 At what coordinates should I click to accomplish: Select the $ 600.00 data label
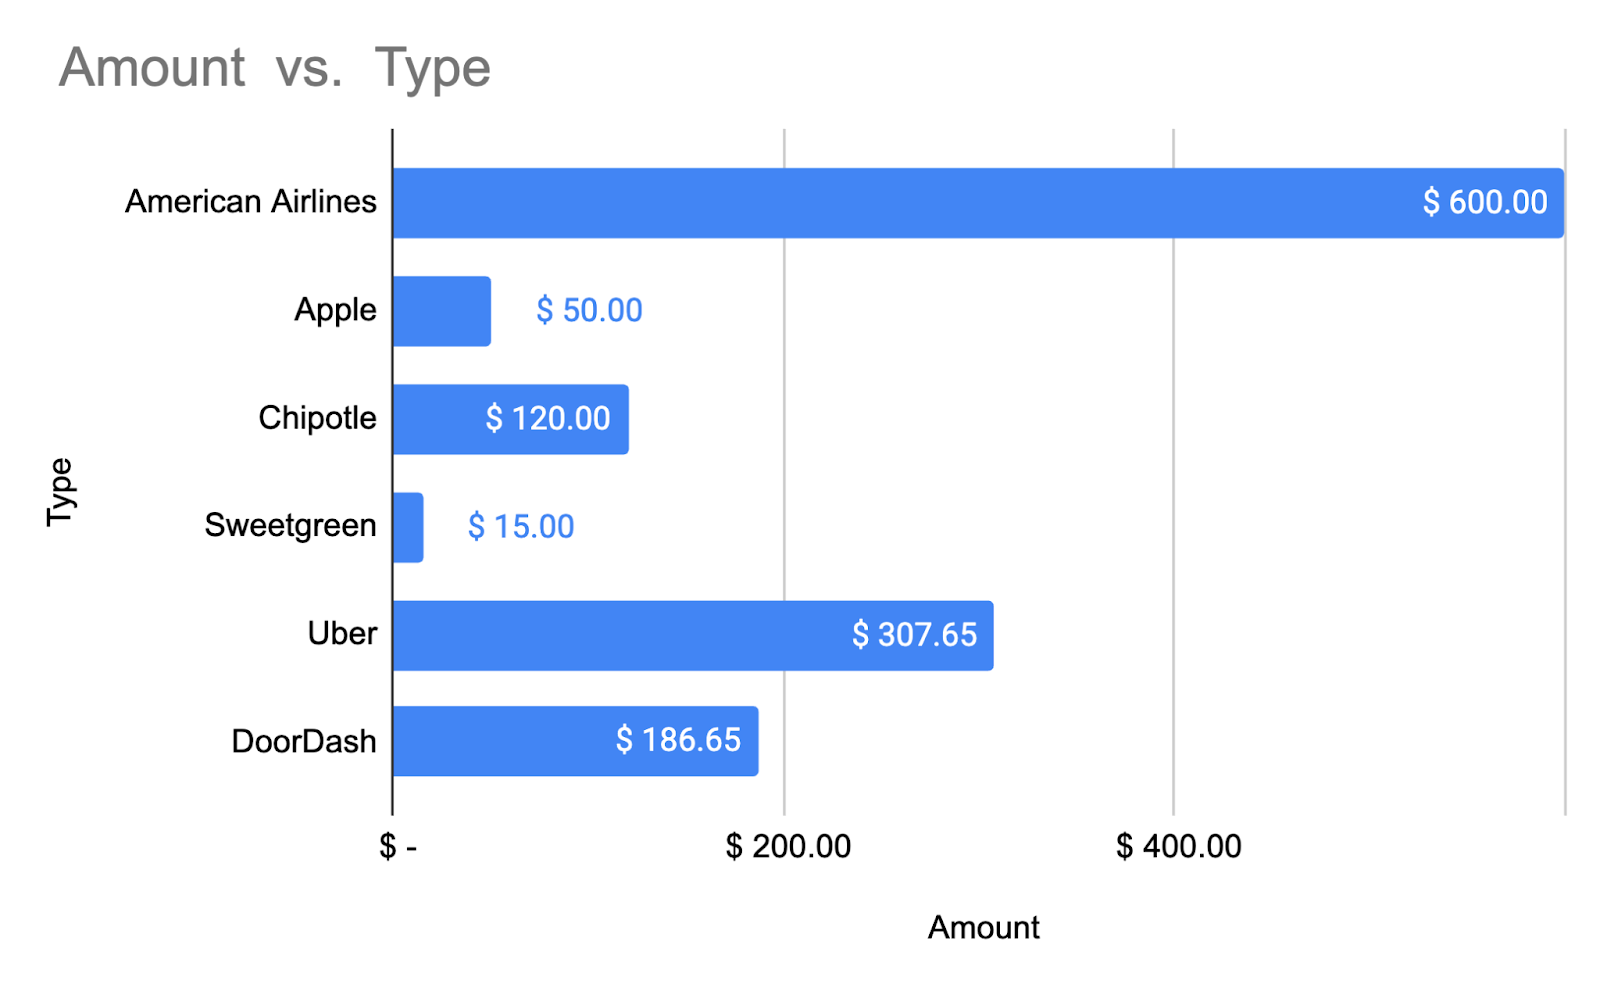pos(1485,202)
